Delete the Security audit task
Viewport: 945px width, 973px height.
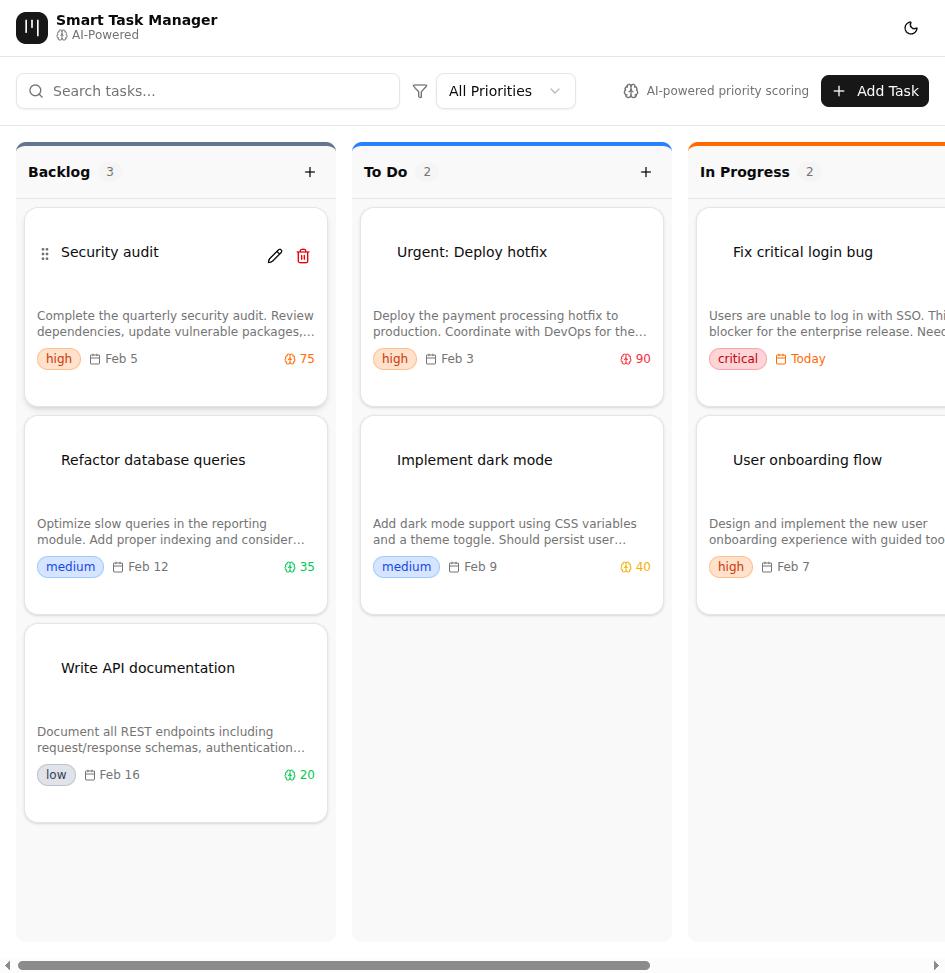click(303, 256)
